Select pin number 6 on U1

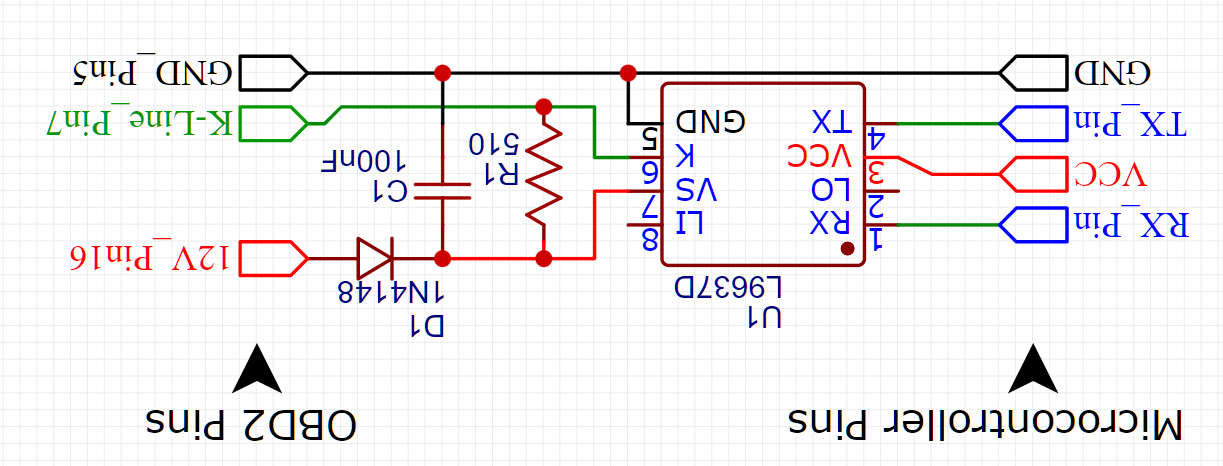pyautogui.click(x=648, y=172)
